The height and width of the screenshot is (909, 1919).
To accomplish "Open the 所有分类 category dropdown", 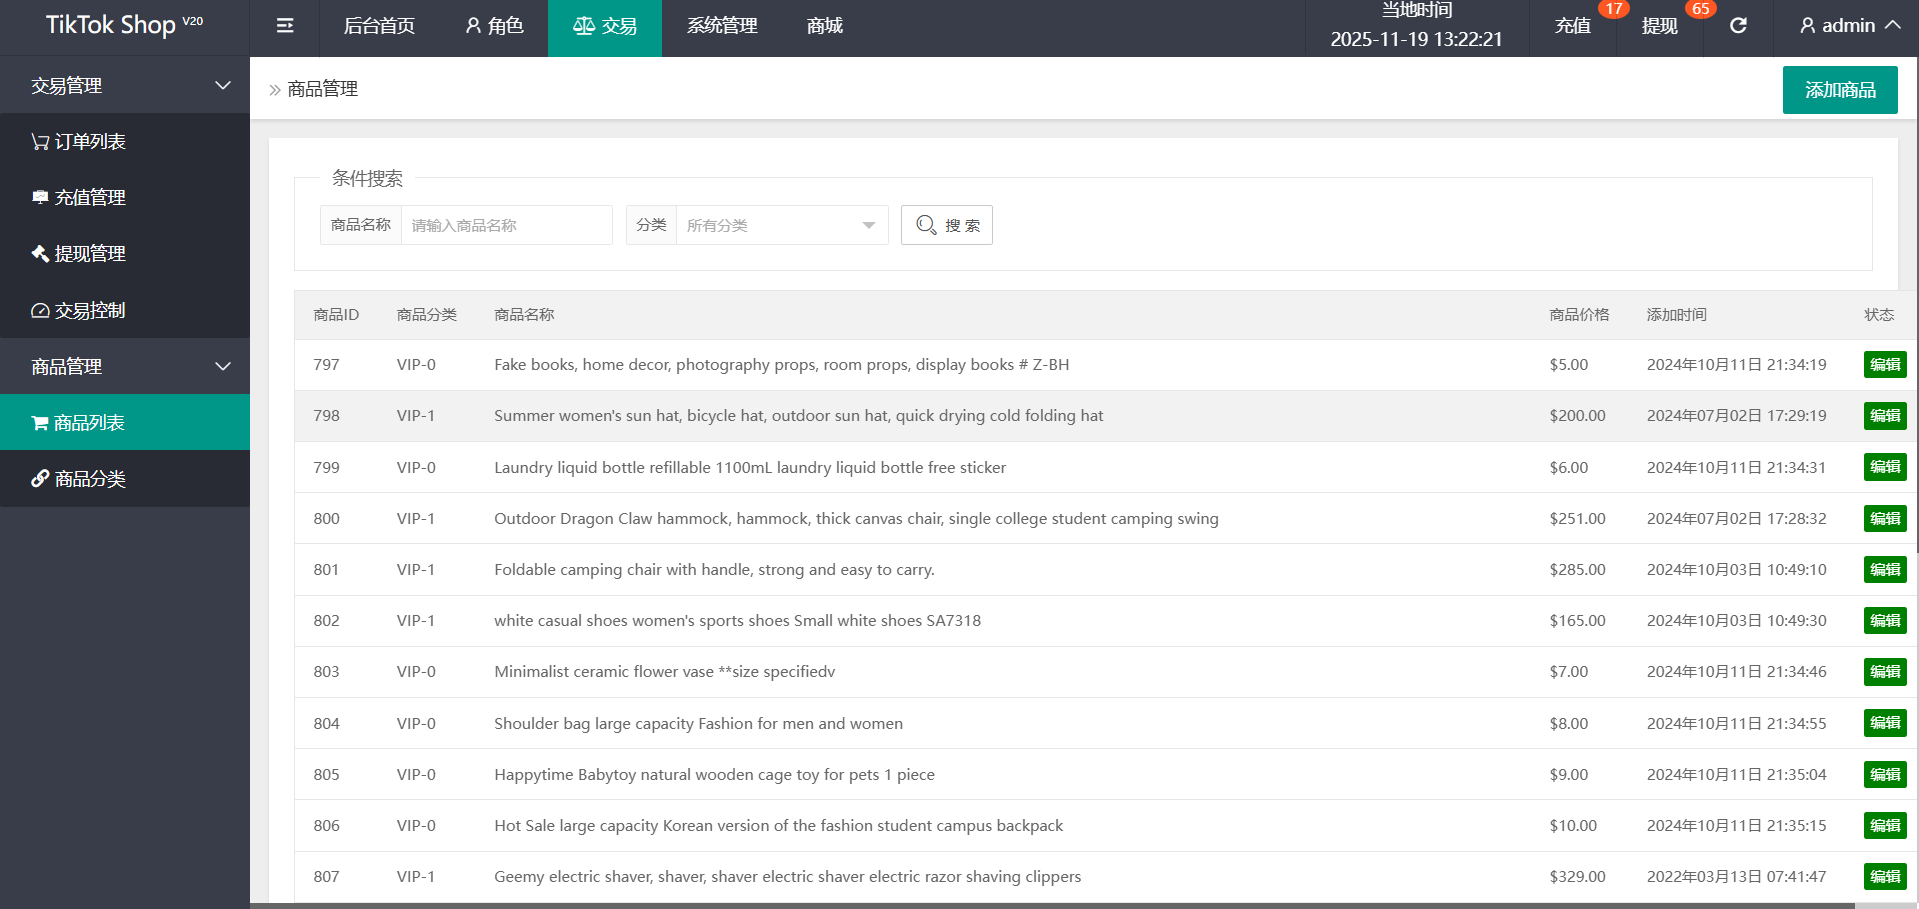I will click(781, 226).
